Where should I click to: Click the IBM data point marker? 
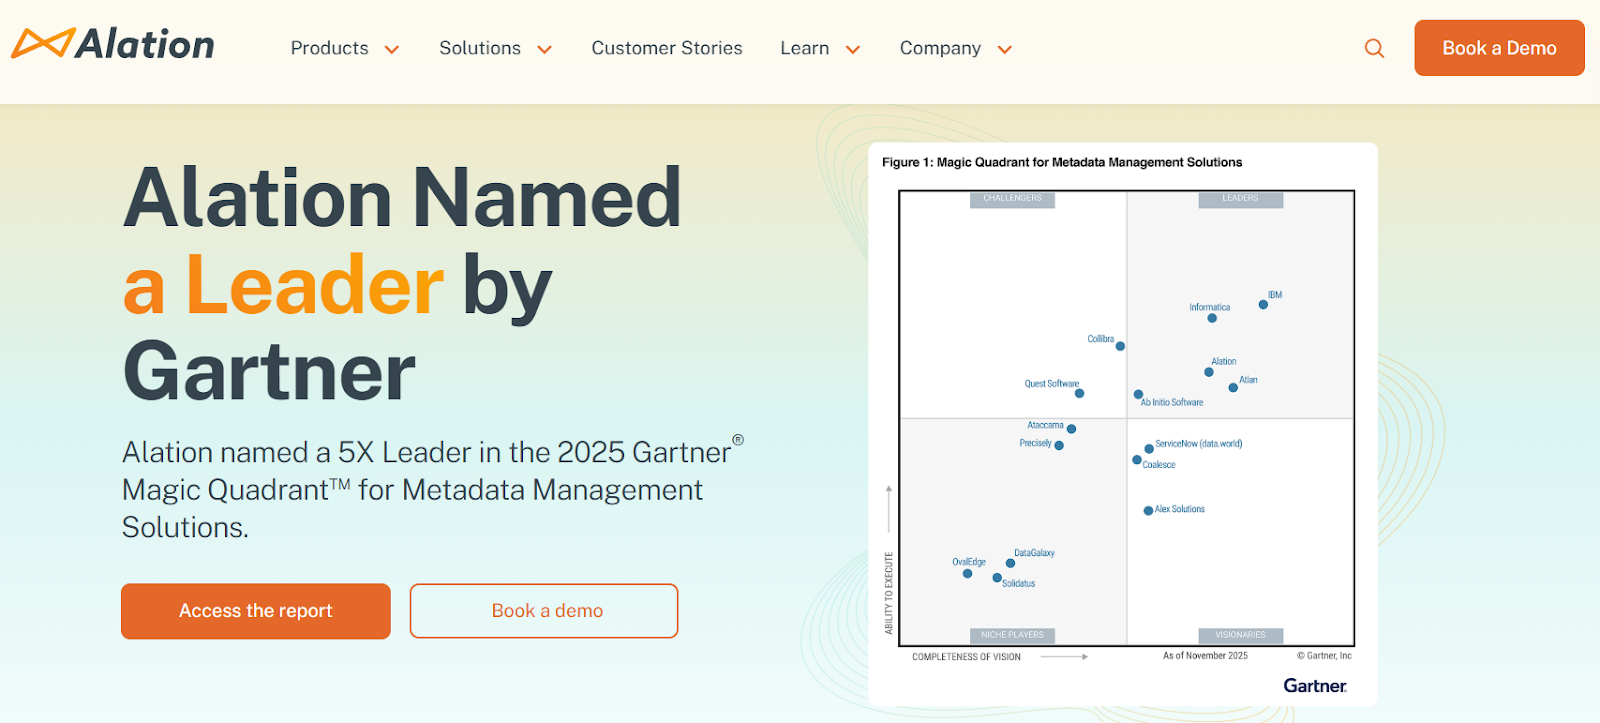[x=1263, y=305]
